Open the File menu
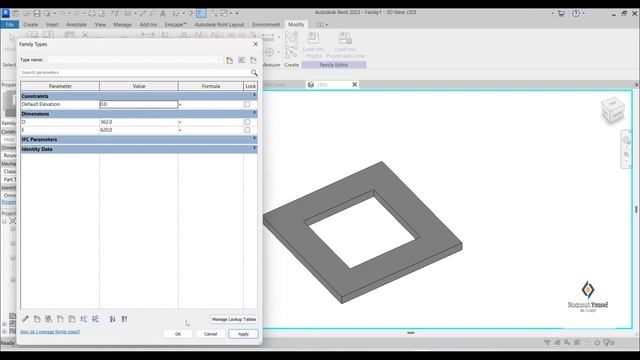640x360 pixels. pyautogui.click(x=10, y=25)
